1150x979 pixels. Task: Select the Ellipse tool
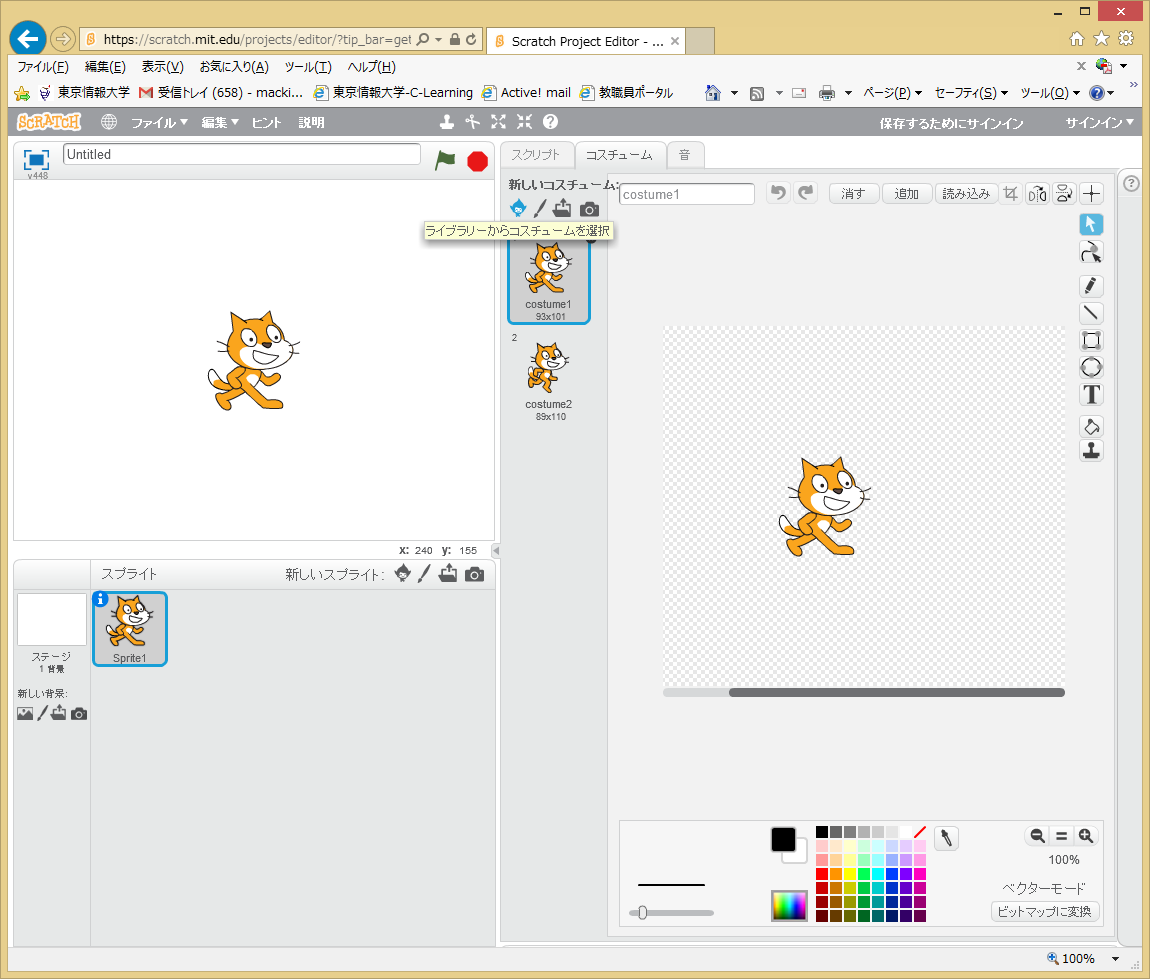coord(1091,367)
